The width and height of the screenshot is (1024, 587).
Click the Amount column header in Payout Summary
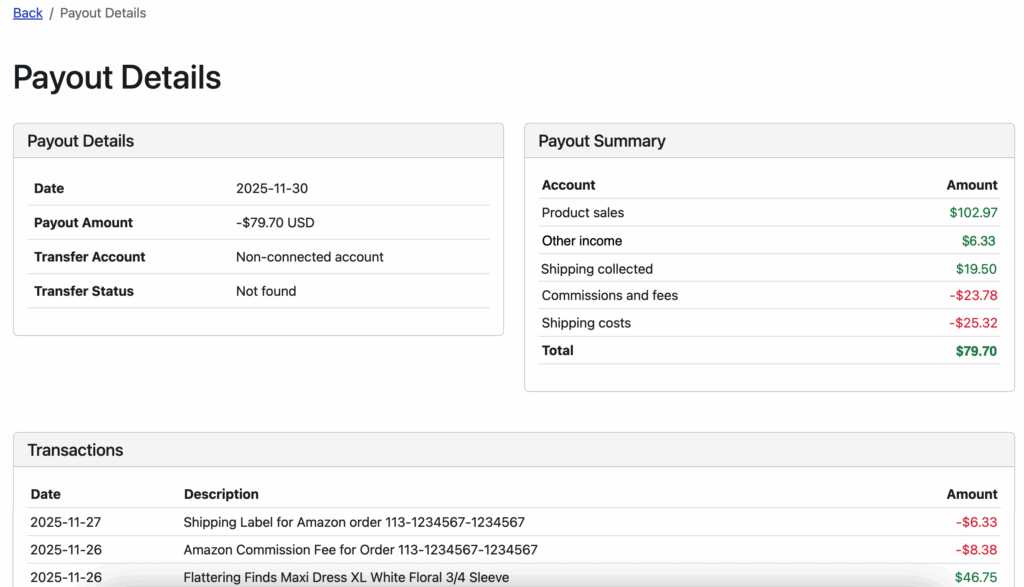click(971, 185)
